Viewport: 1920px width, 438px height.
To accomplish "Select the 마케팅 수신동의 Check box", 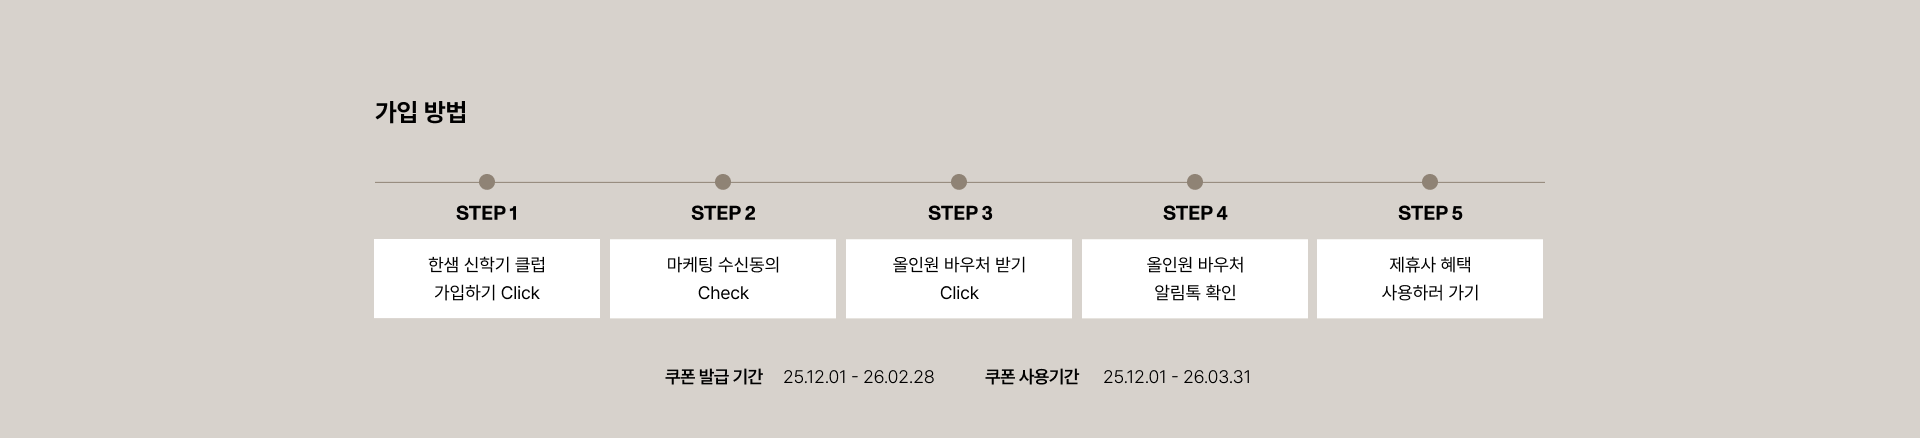I will pos(723,279).
